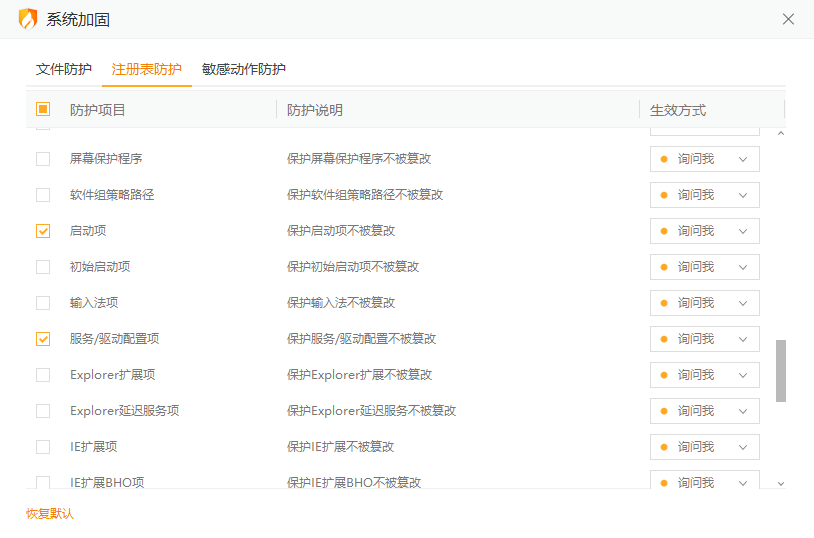Open the IE扩展项 action dropdown
The width and height of the screenshot is (814, 538).
pos(704,447)
